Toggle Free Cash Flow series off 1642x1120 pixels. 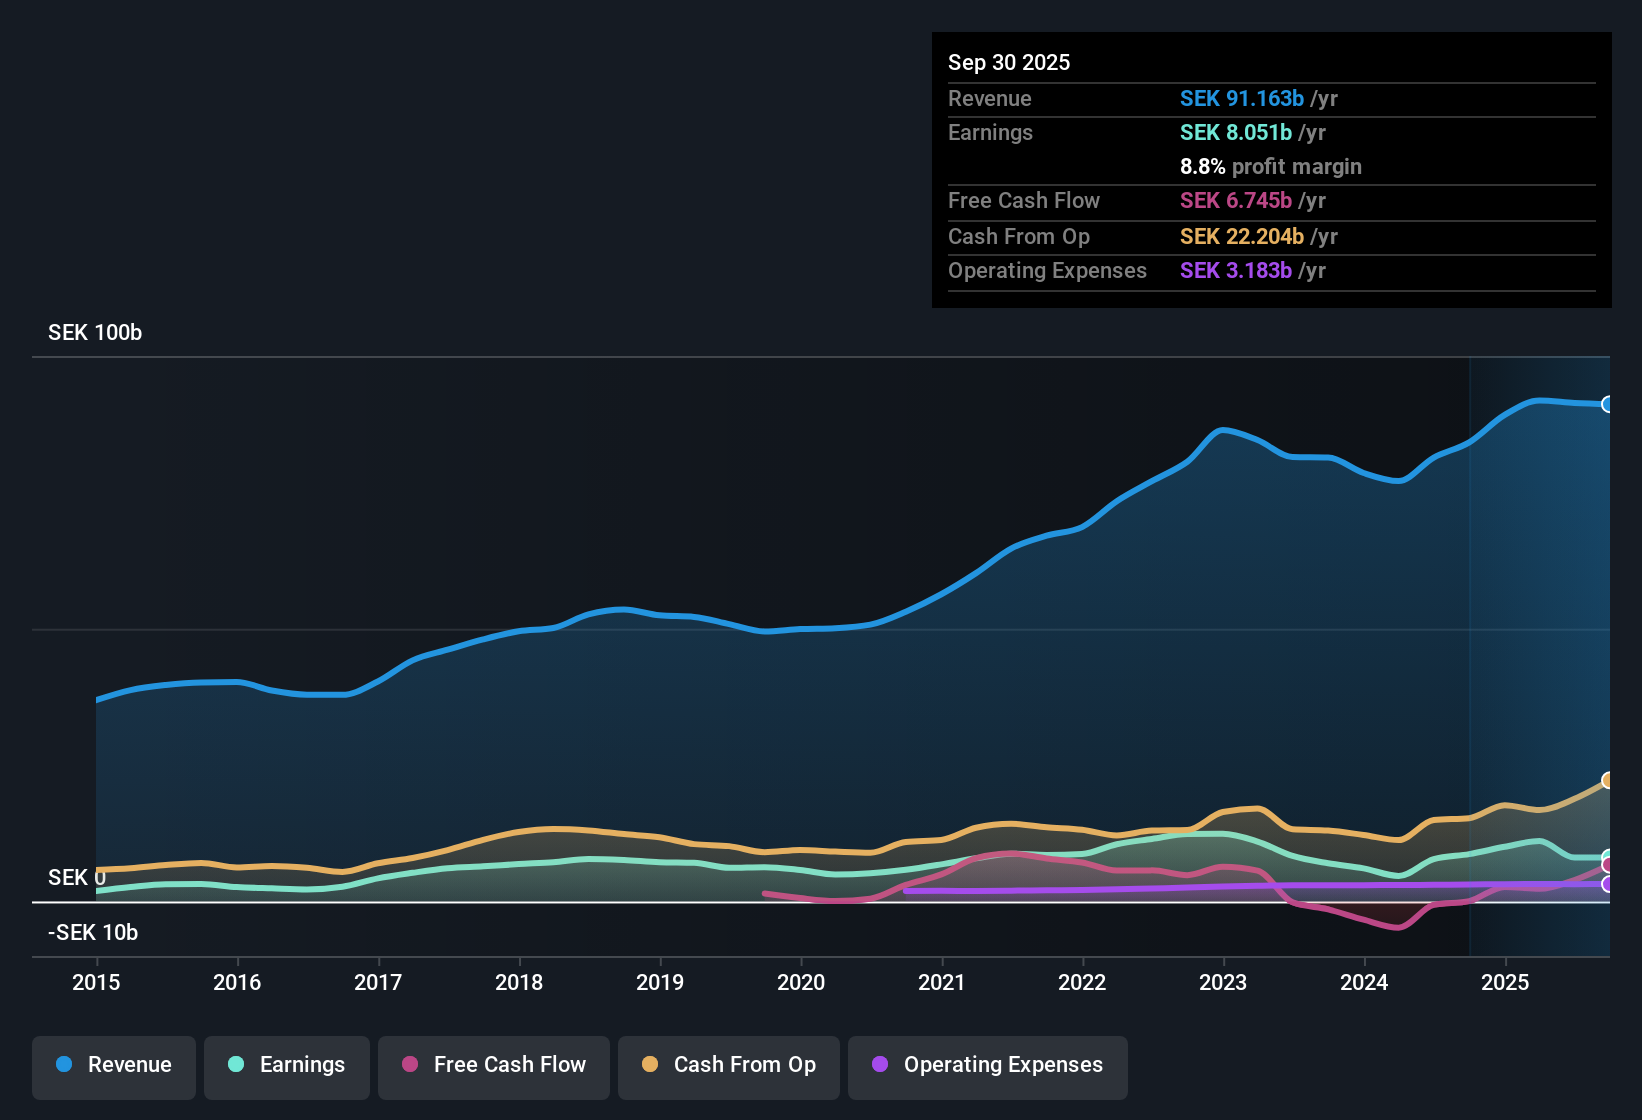point(493,1065)
